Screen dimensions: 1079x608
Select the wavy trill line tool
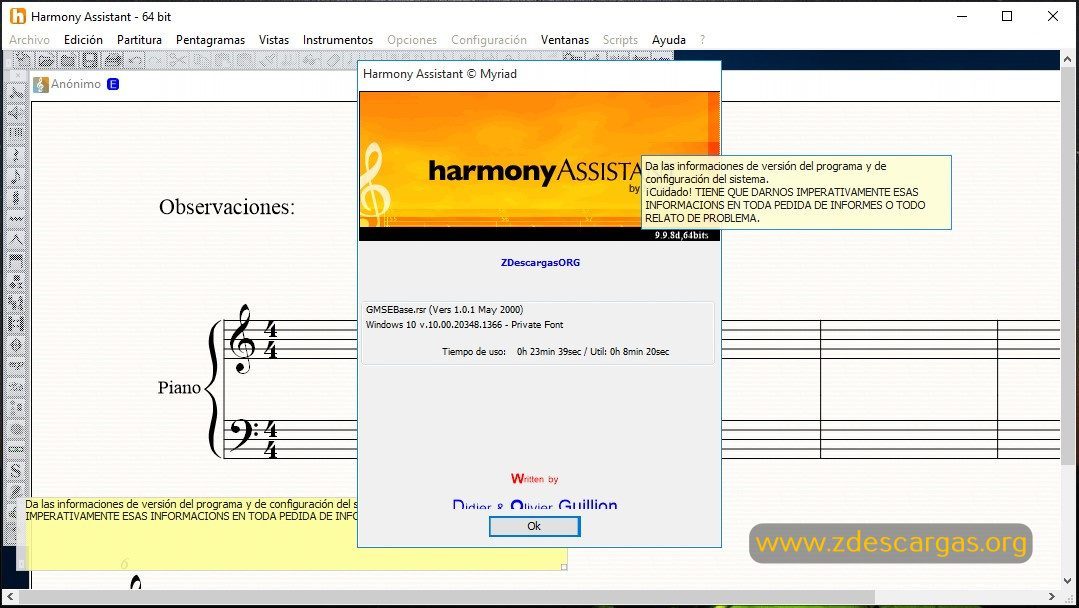tap(16, 219)
